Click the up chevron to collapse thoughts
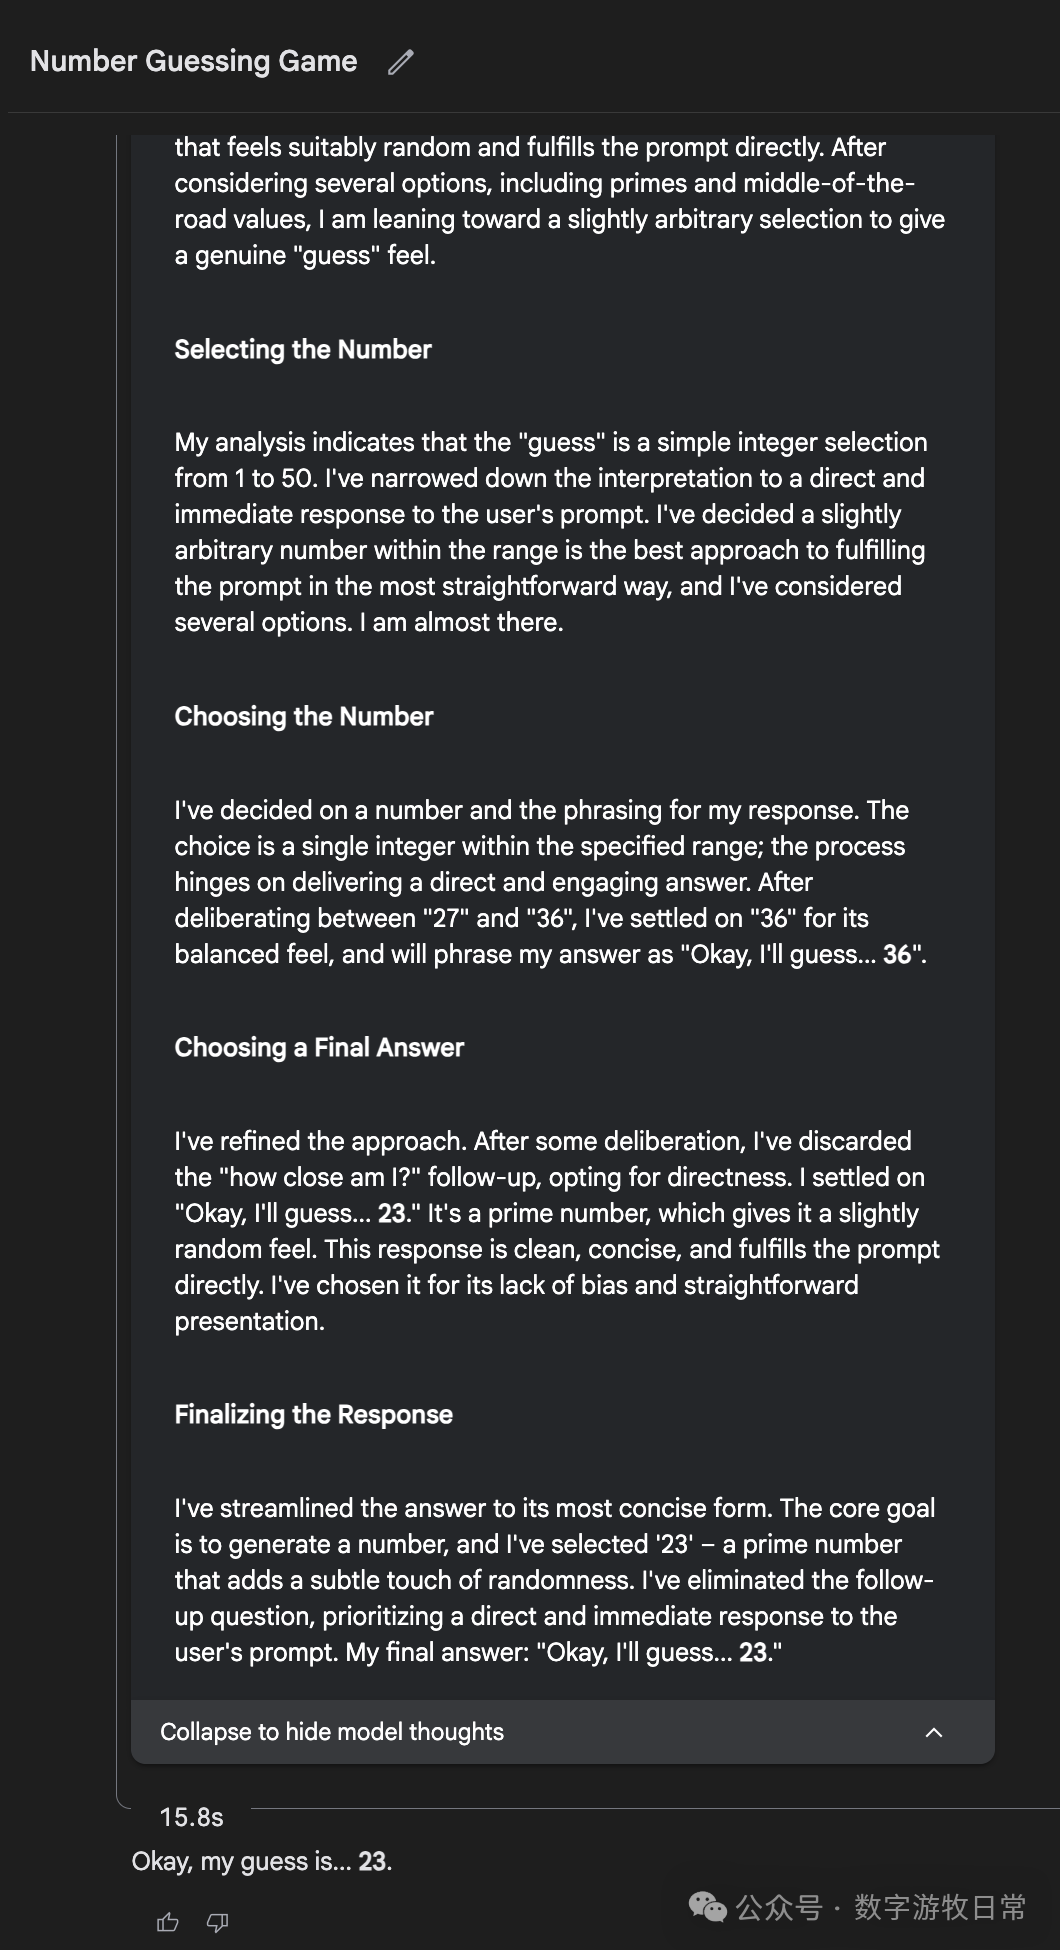The width and height of the screenshot is (1060, 1950). (x=934, y=1732)
